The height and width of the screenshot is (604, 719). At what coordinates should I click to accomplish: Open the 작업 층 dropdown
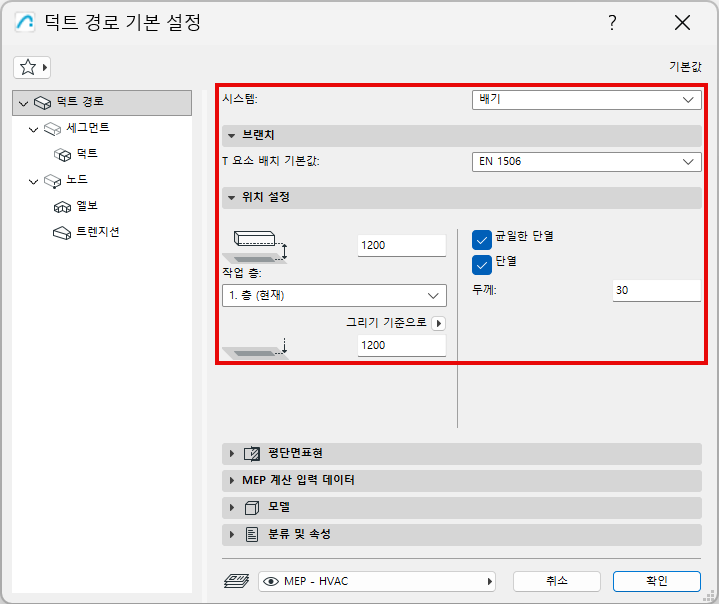click(x=334, y=295)
